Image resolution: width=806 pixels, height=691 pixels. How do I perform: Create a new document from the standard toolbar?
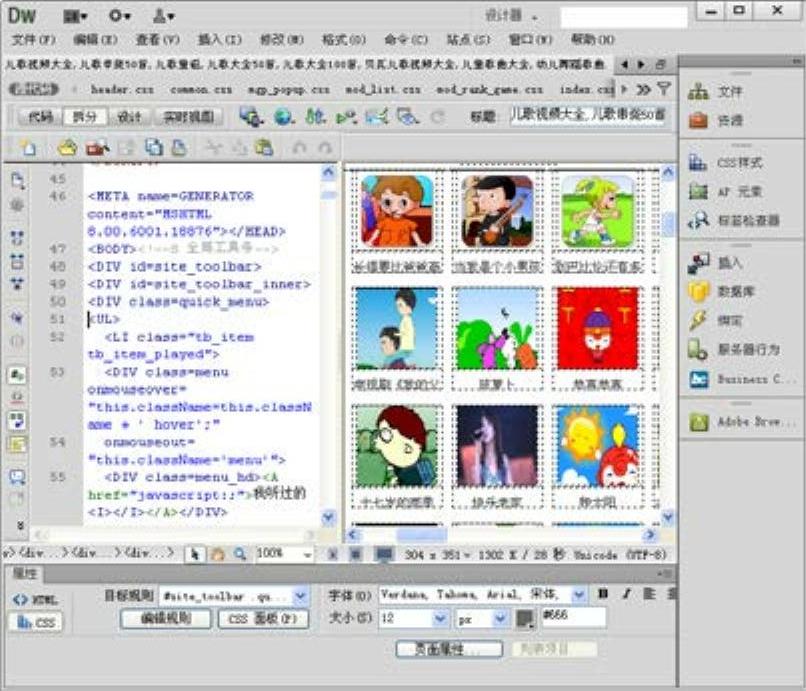pos(28,148)
